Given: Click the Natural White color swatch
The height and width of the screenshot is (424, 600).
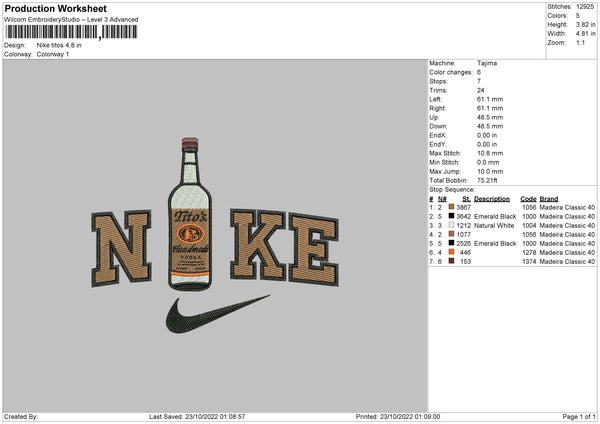Looking at the screenshot, I should click(x=452, y=225).
